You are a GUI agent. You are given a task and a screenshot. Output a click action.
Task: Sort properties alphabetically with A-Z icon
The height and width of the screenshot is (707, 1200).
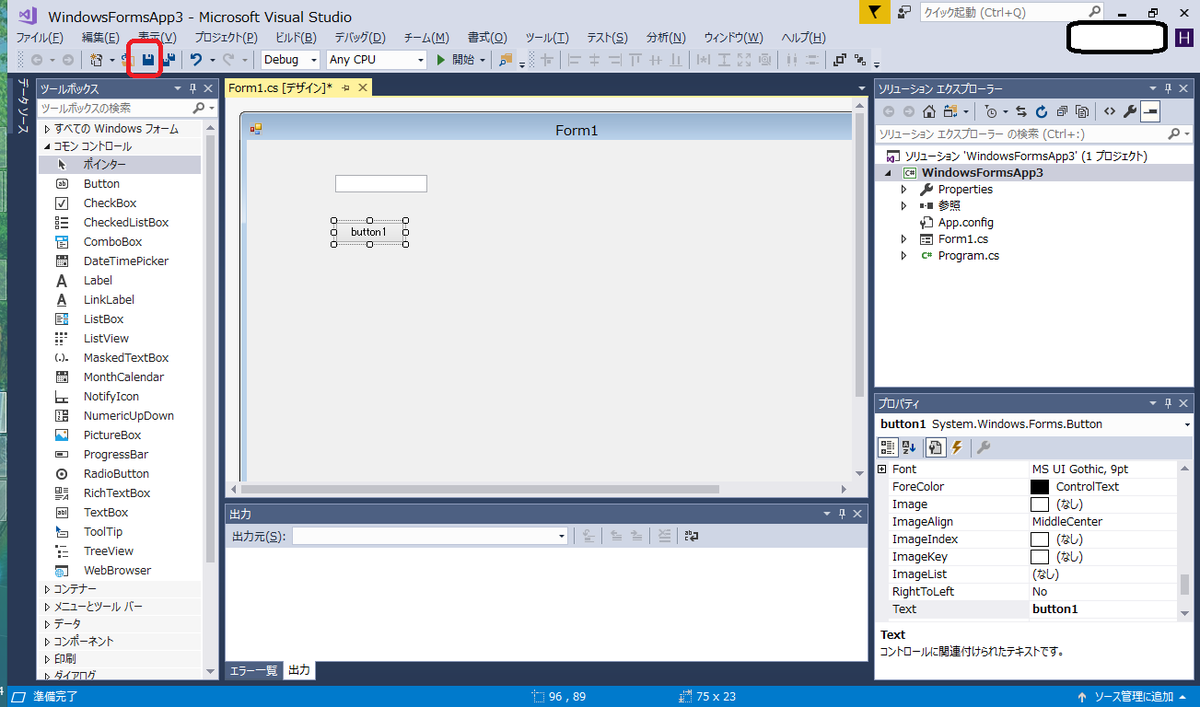click(909, 448)
